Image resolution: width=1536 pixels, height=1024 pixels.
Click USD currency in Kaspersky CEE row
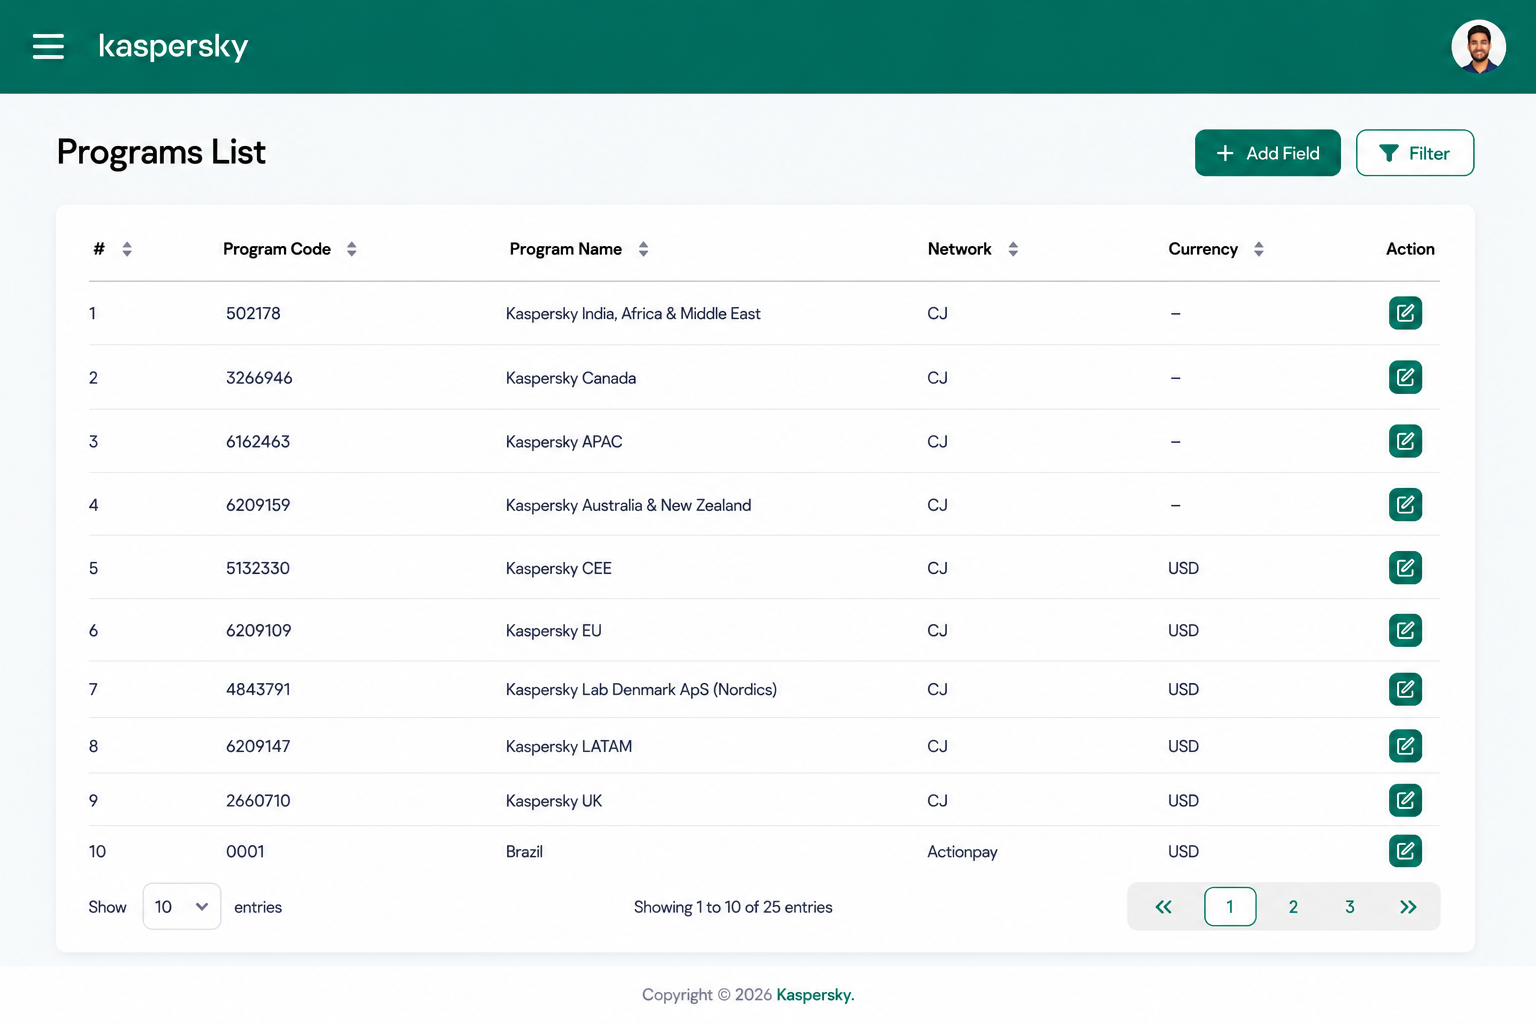point(1183,568)
